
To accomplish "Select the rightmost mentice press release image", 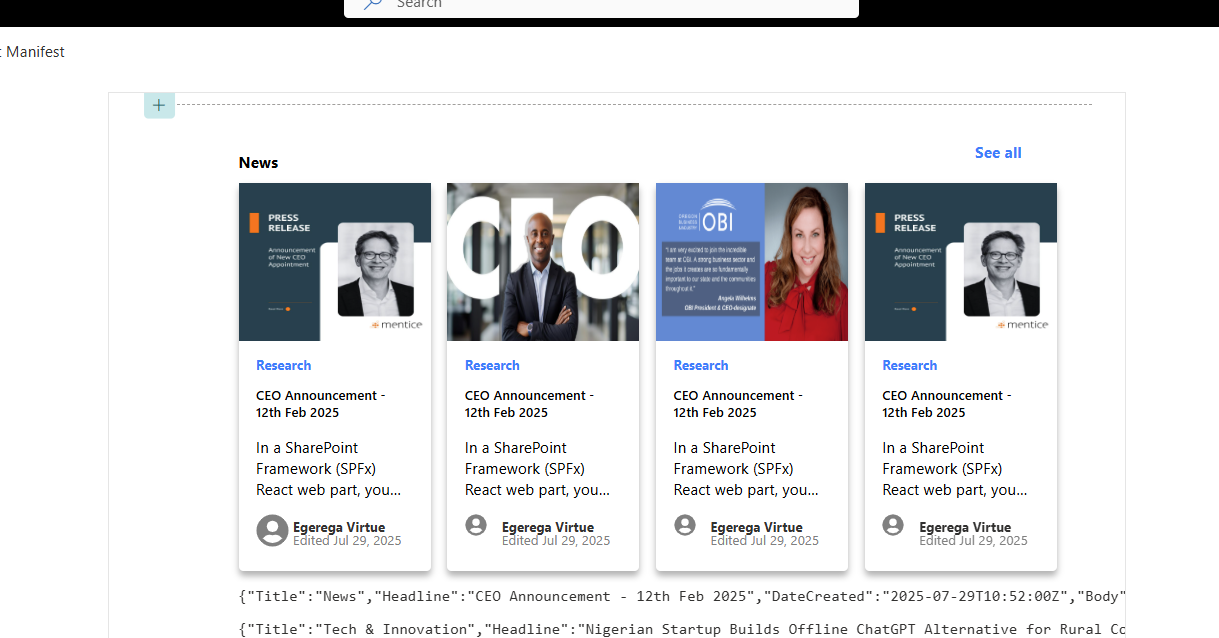I will pos(960,262).
